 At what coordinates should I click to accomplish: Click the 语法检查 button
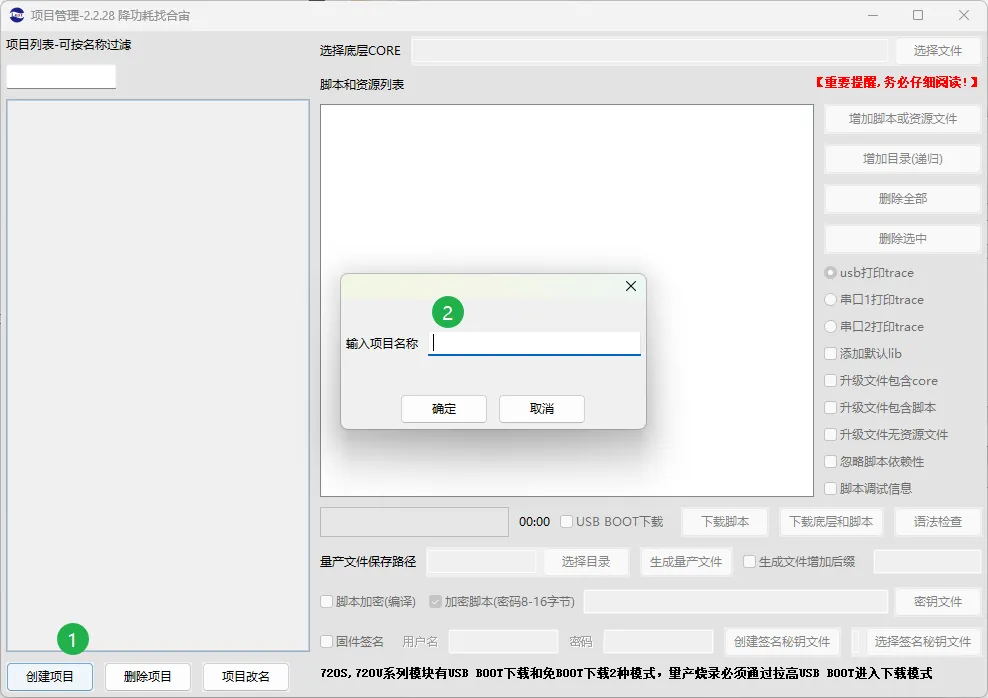pos(938,522)
